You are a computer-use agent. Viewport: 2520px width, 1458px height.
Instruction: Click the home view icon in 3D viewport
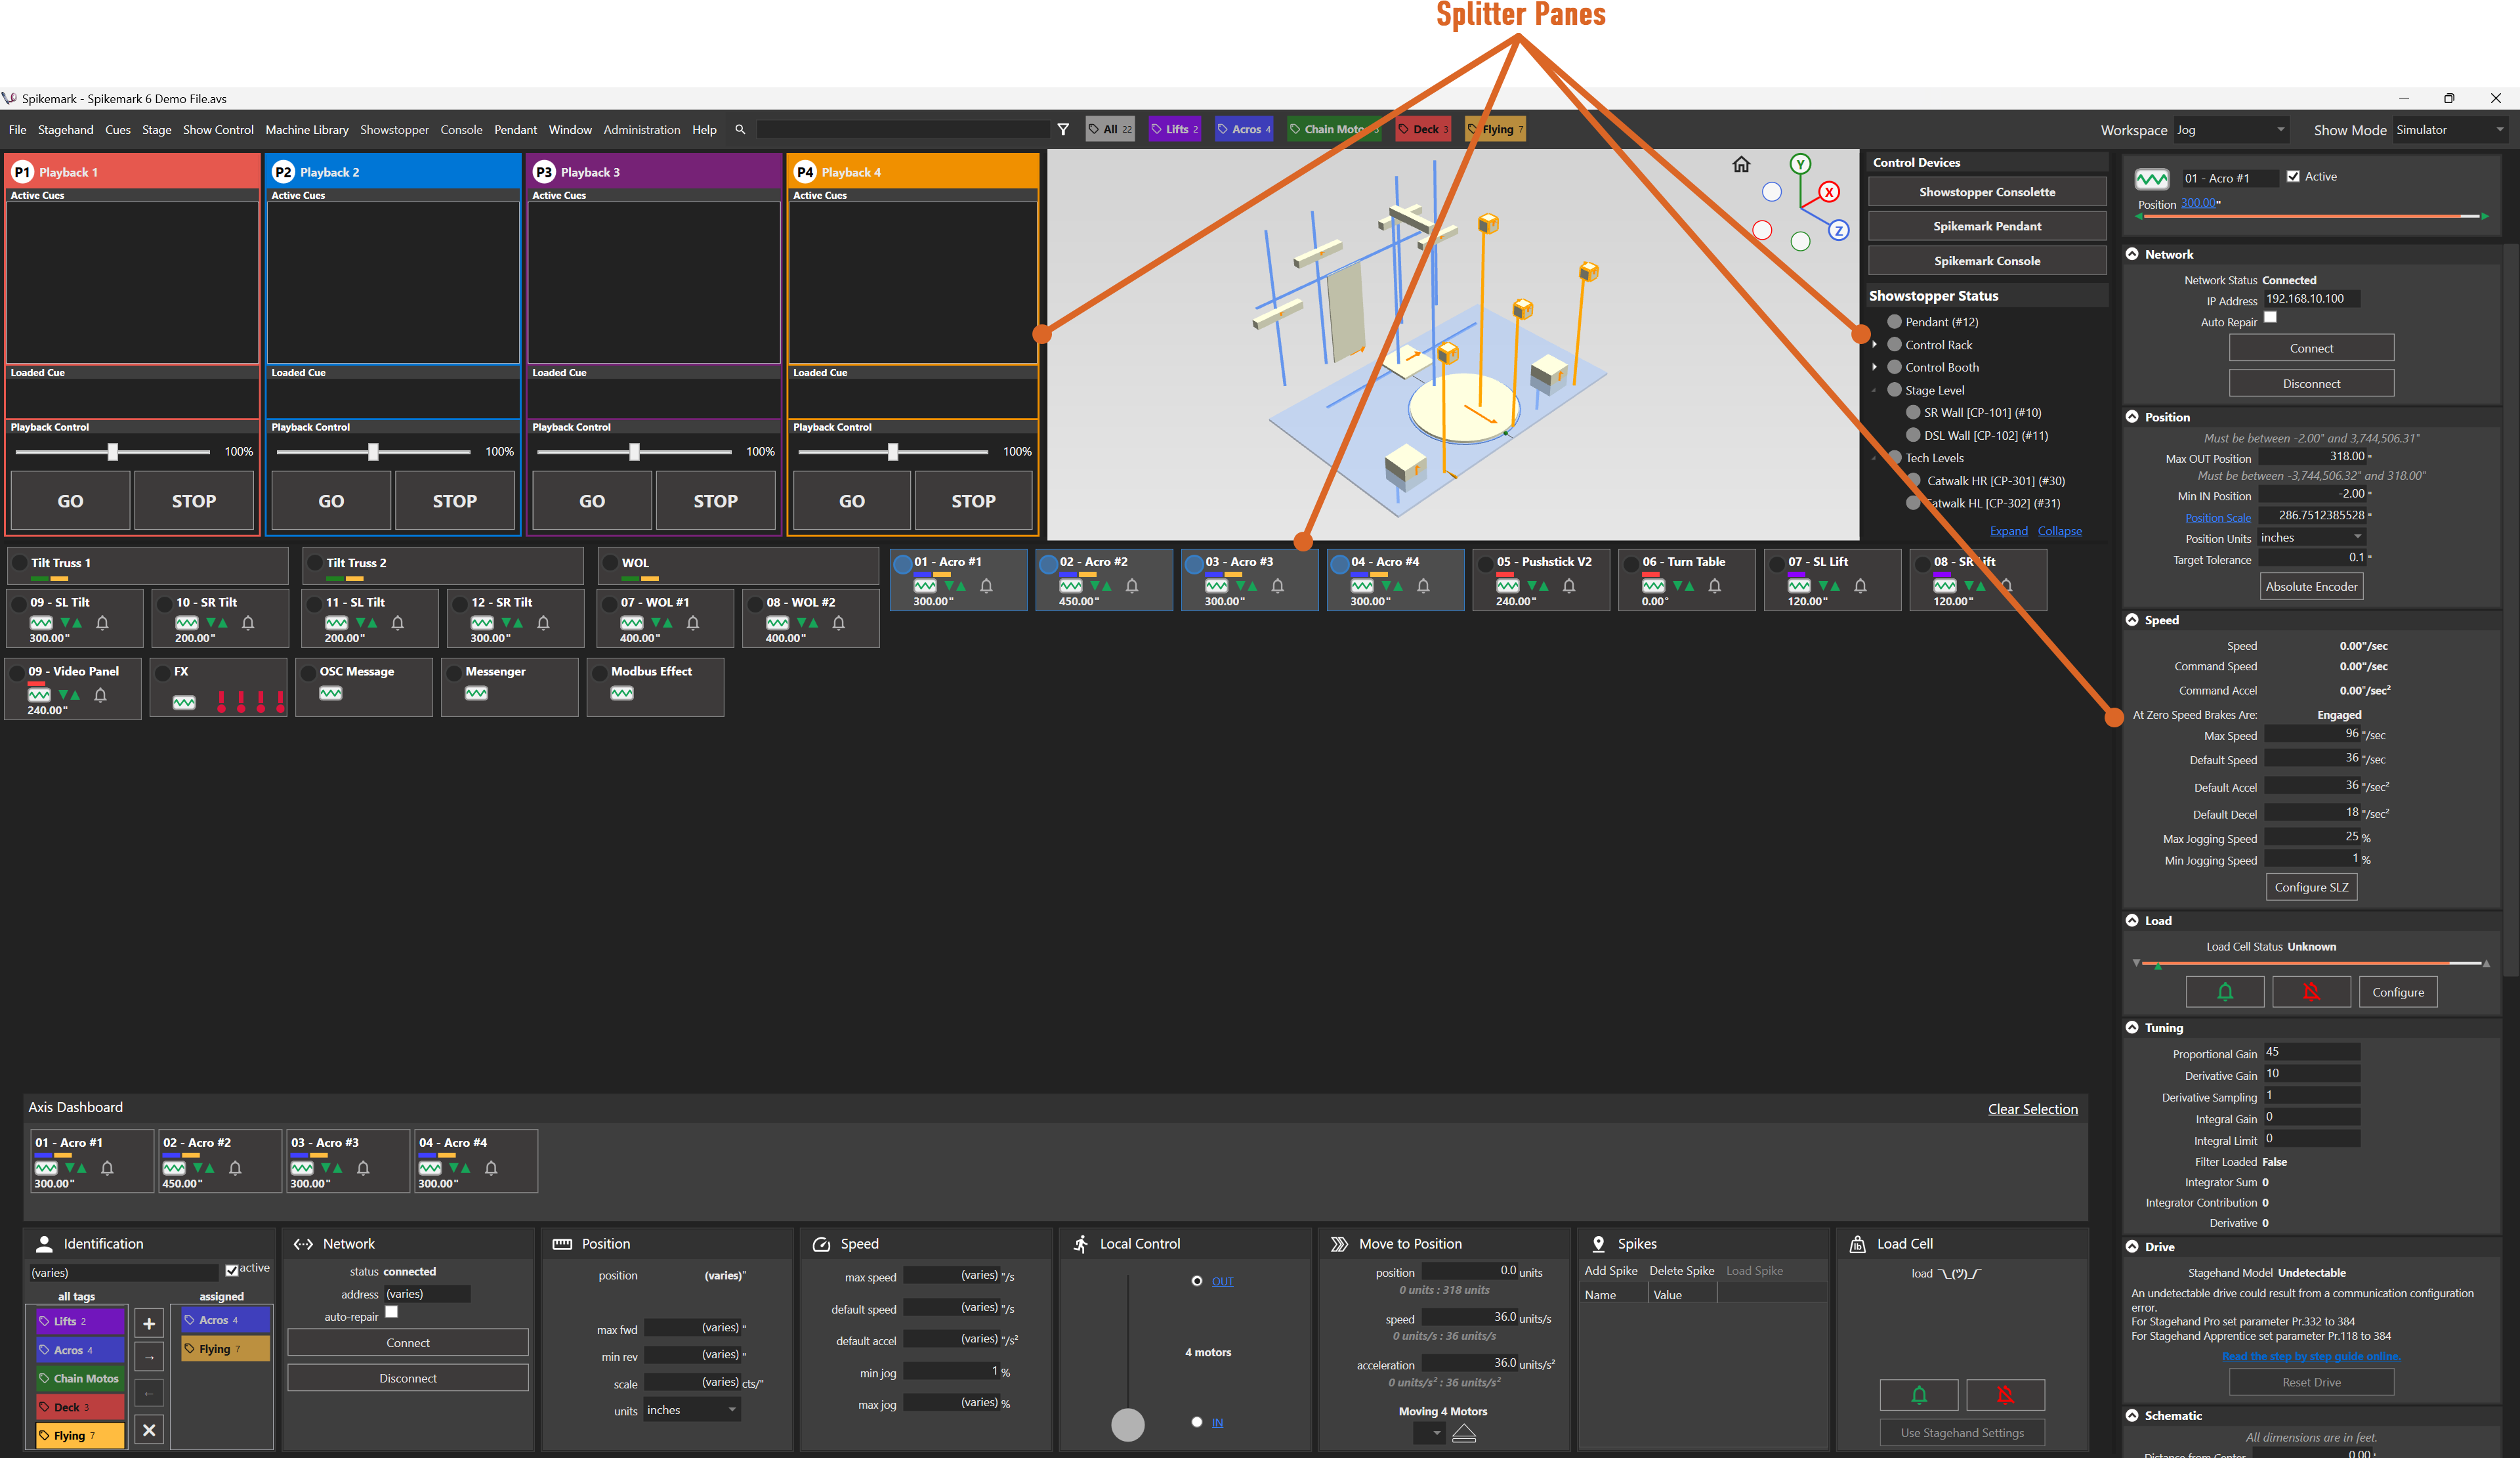point(1741,165)
